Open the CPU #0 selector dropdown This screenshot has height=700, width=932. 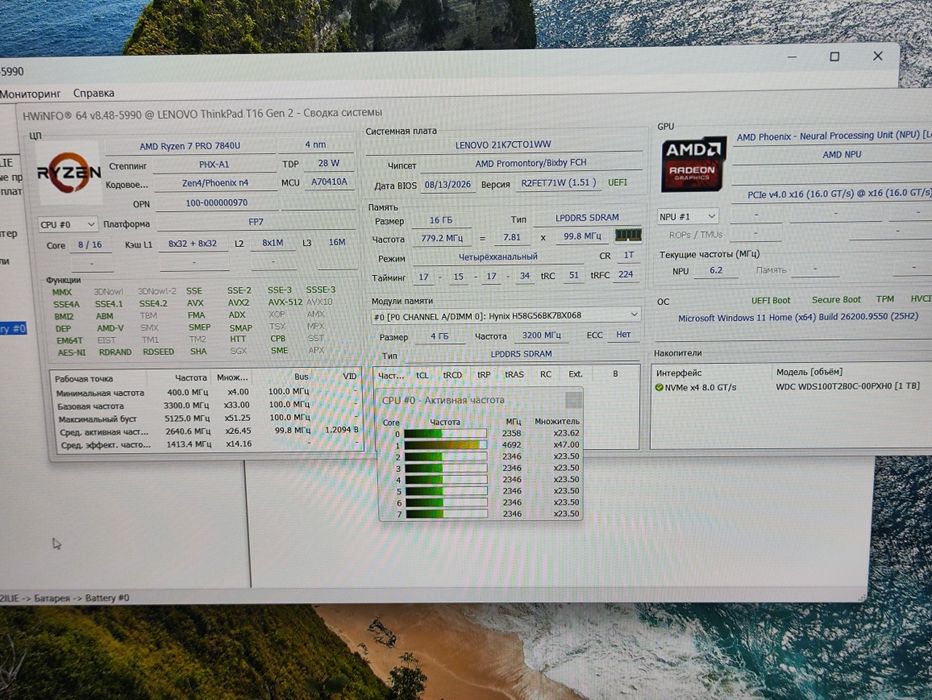coord(67,225)
